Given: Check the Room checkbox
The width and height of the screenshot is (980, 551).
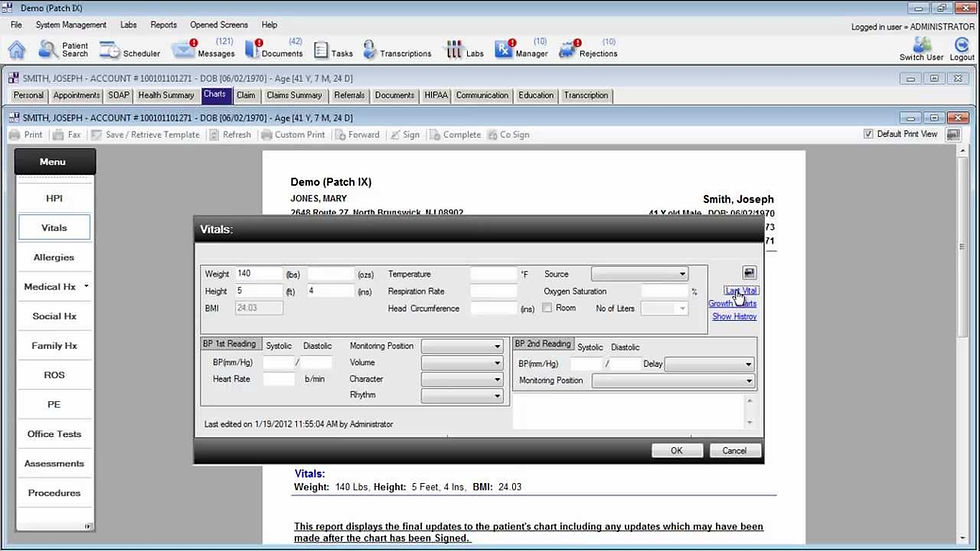Looking at the screenshot, I should point(547,308).
